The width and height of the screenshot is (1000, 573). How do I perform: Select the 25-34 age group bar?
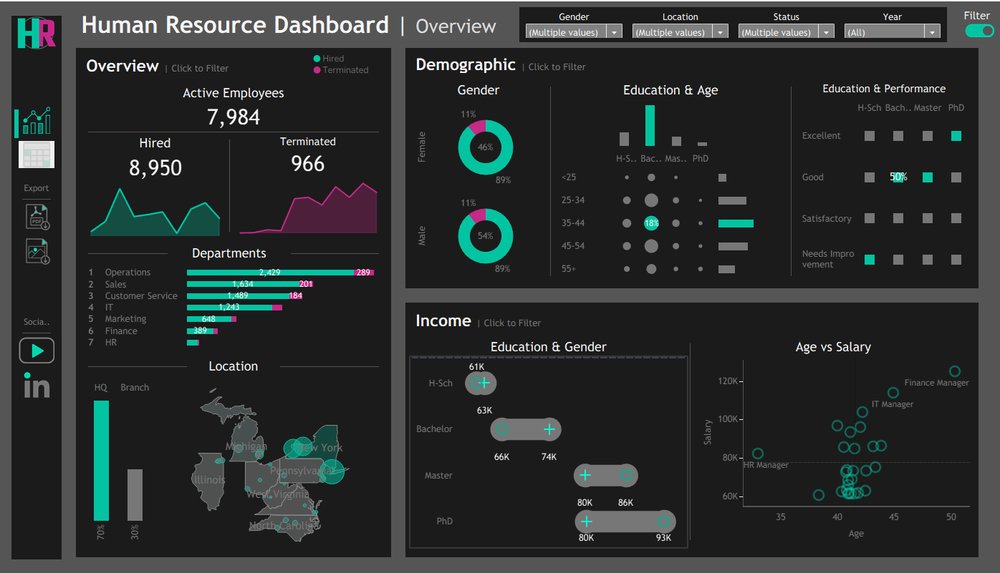(x=732, y=200)
